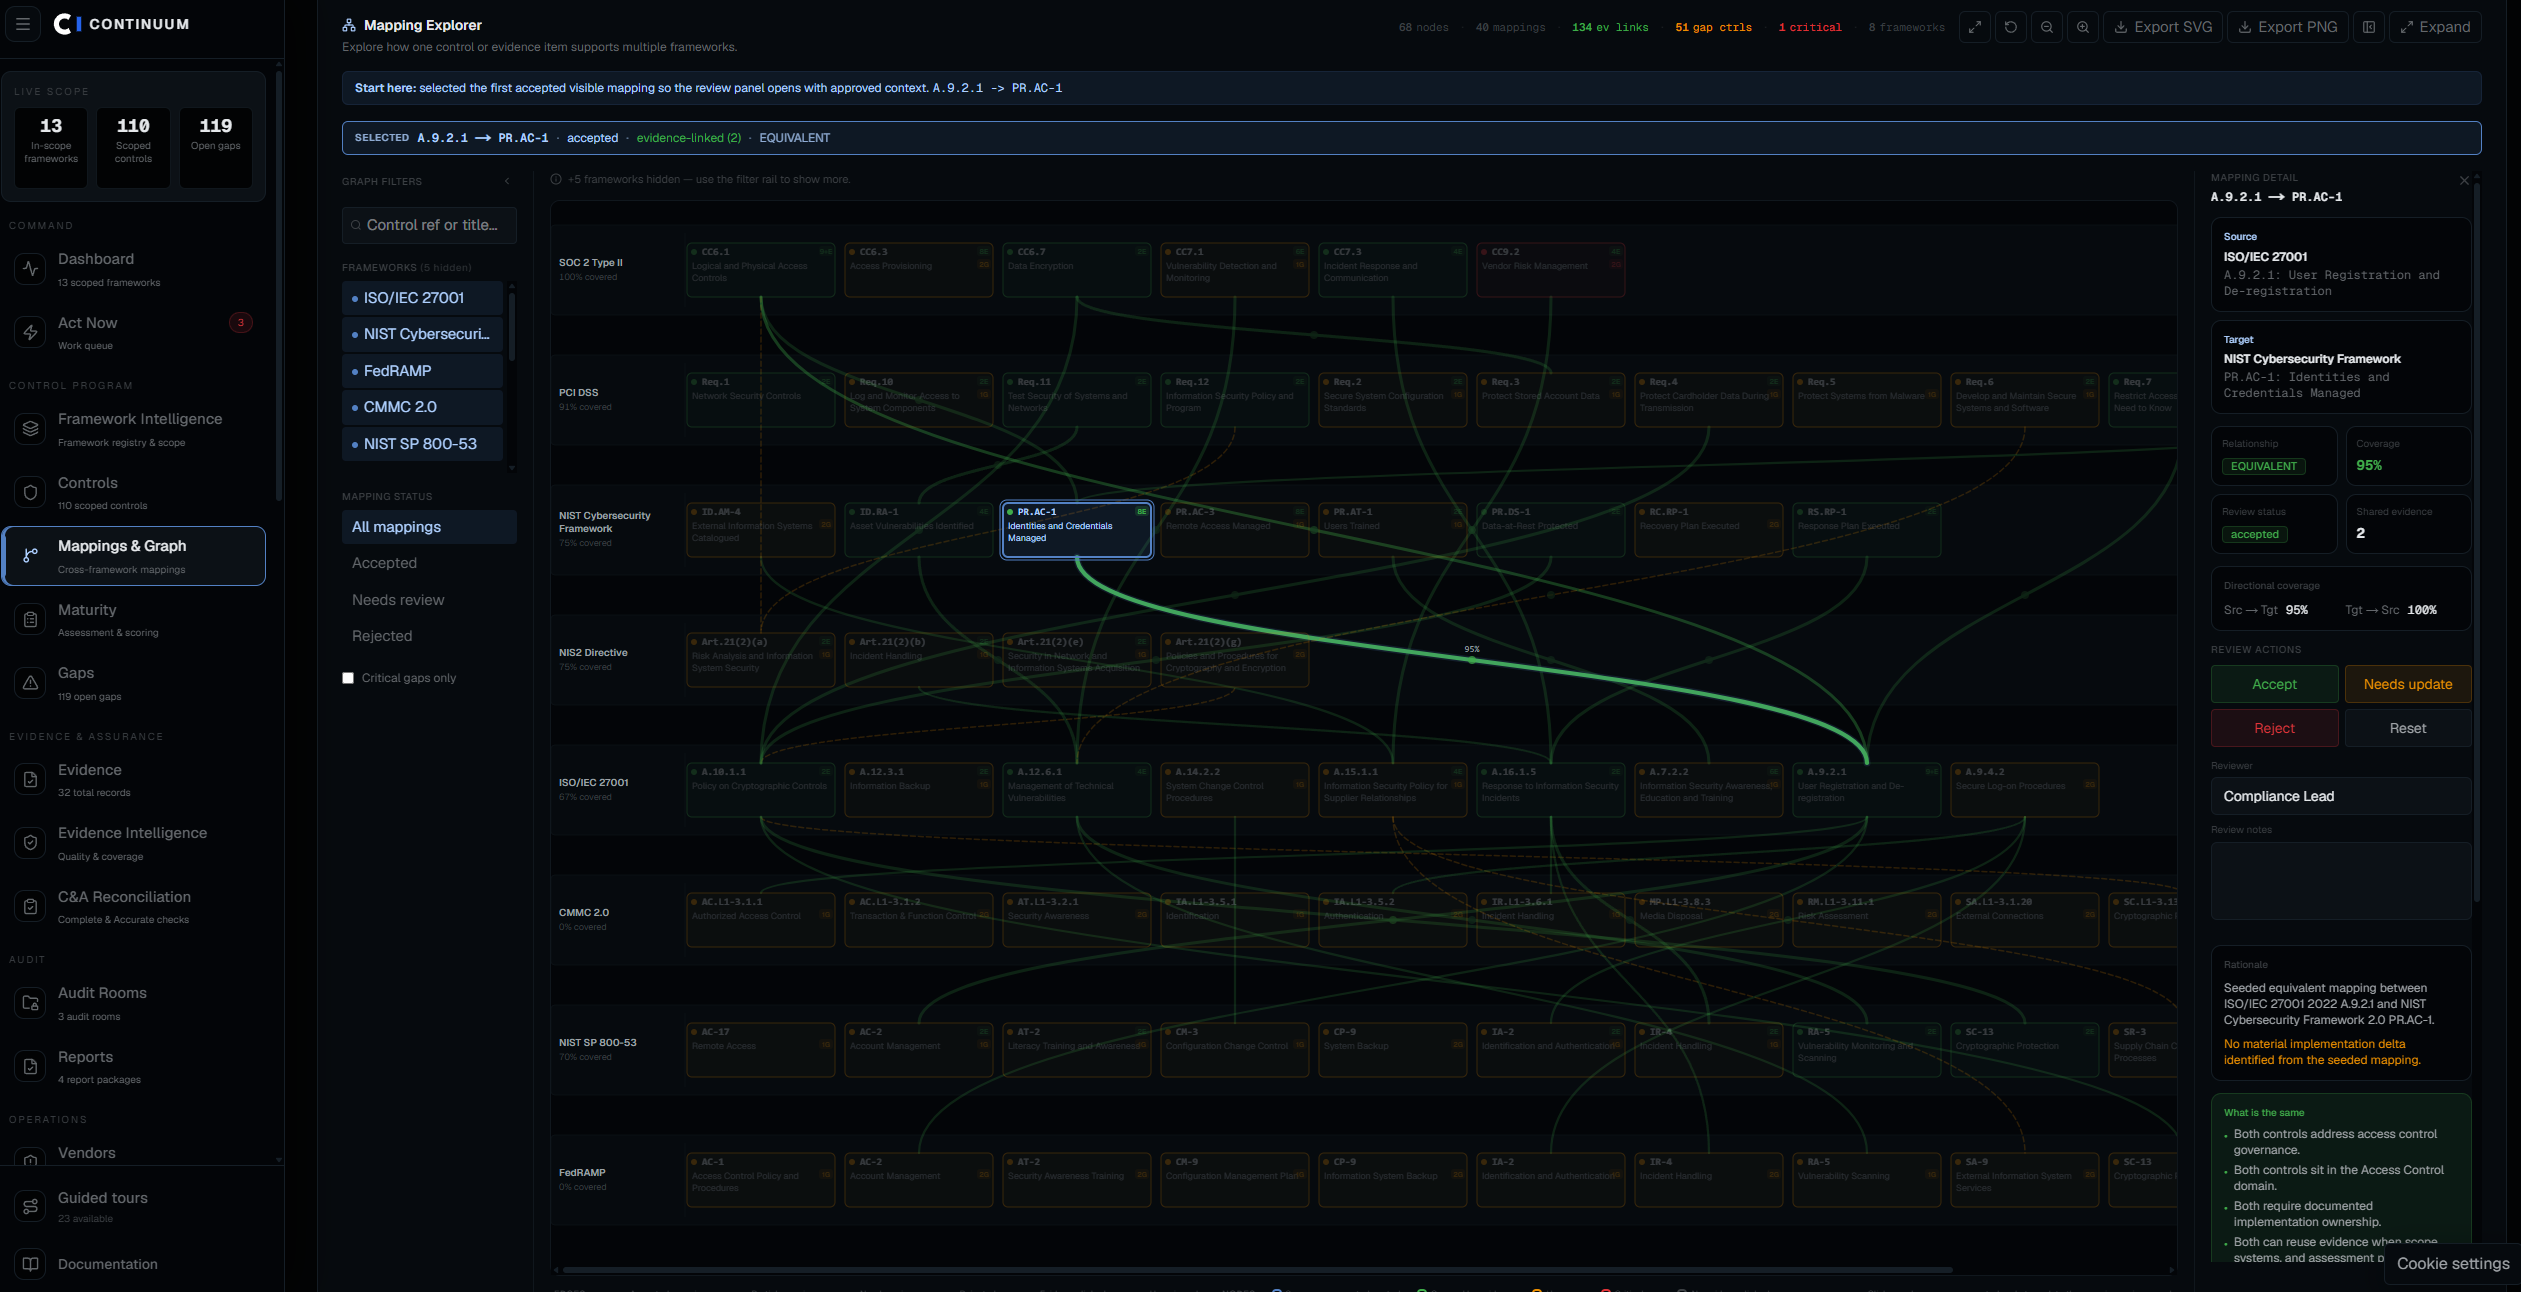Image resolution: width=2521 pixels, height=1292 pixels.
Task: Open Documentation book icon
Action: 31,1264
